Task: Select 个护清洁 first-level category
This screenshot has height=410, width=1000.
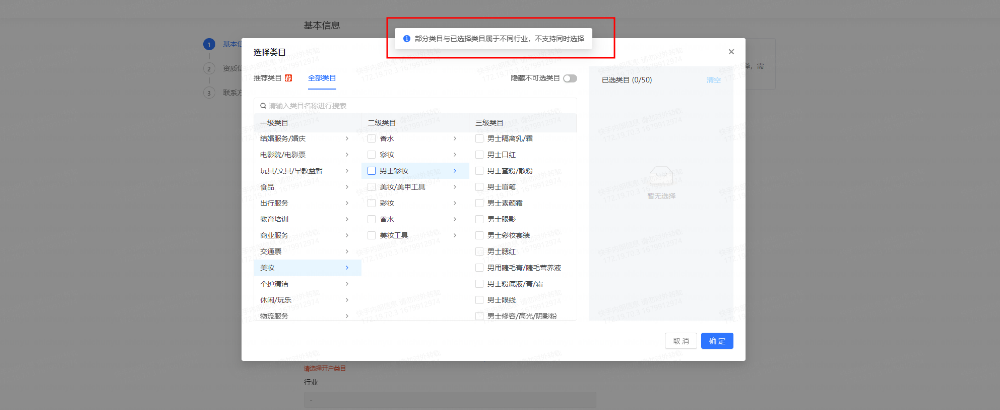Action: click(307, 284)
